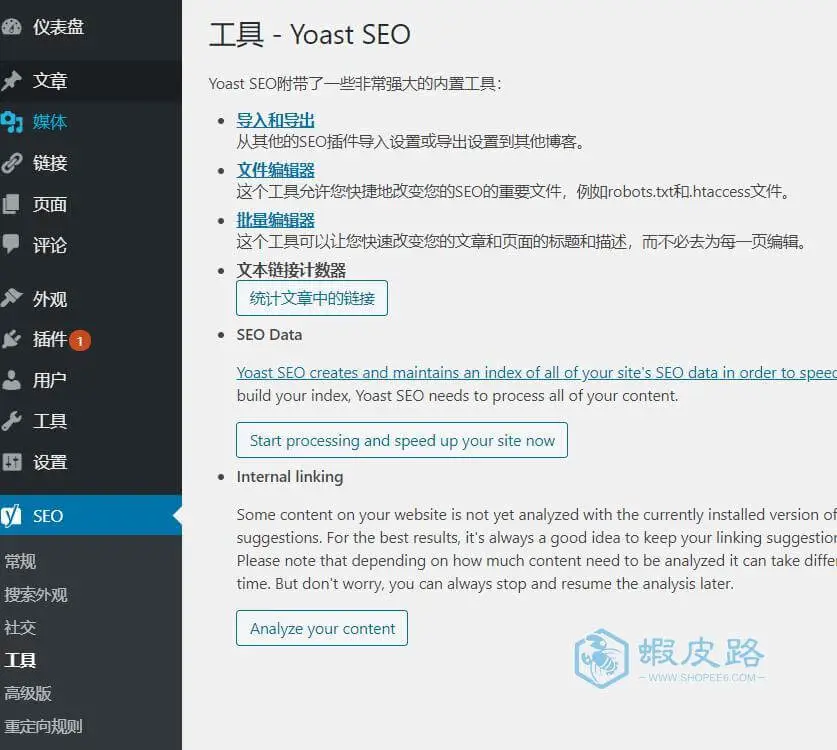This screenshot has width=837, height=750.
Task: Click the Analyze your content button
Action: coord(322,628)
